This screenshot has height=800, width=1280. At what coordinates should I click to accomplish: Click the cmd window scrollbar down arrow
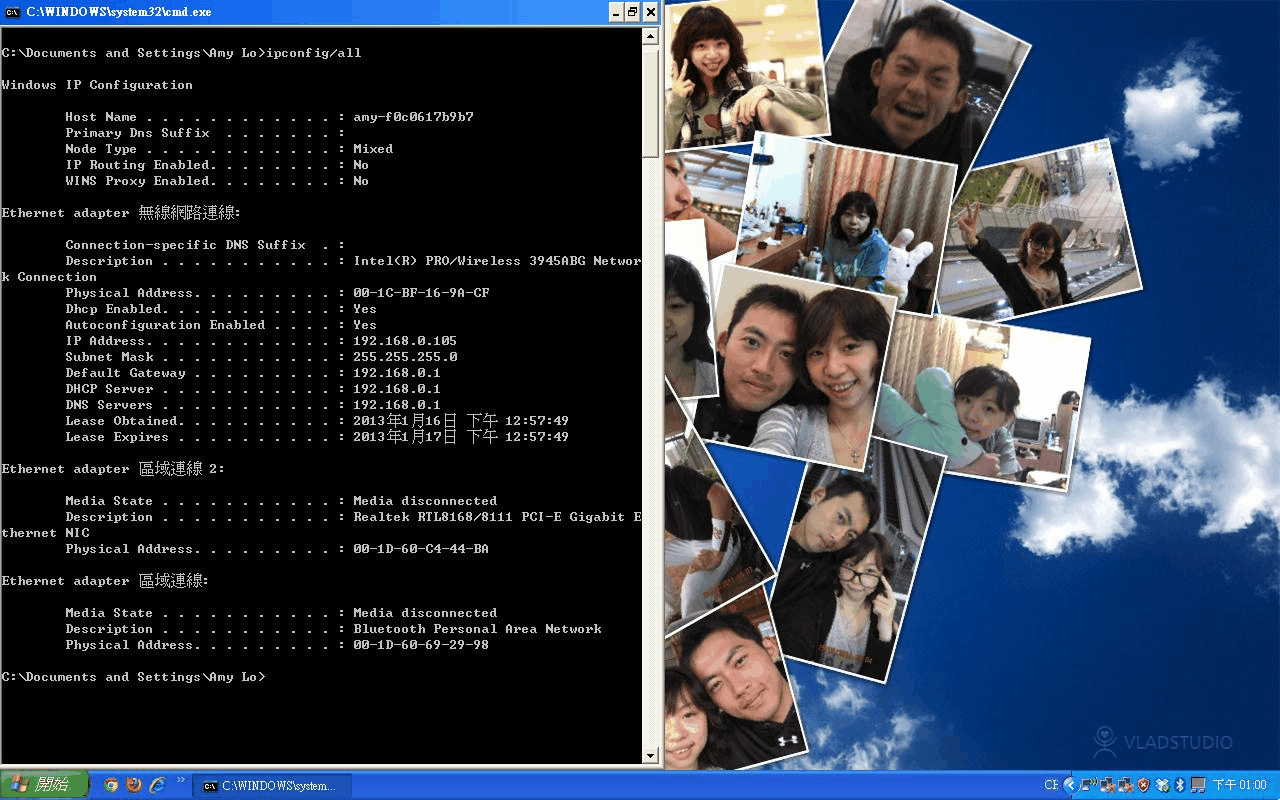[650, 756]
